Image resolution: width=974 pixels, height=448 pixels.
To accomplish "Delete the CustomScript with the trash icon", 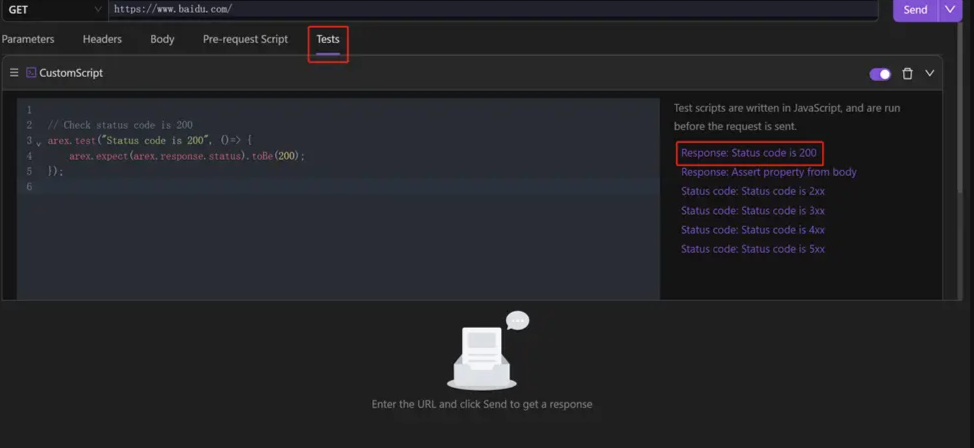I will pos(907,74).
